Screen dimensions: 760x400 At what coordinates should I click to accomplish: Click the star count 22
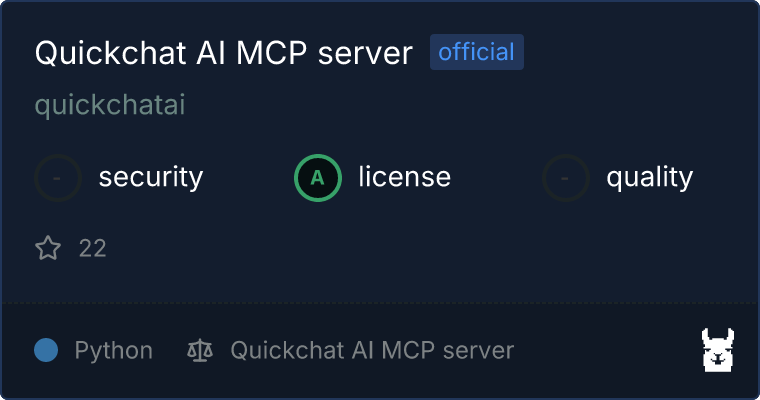pyautogui.click(x=93, y=248)
